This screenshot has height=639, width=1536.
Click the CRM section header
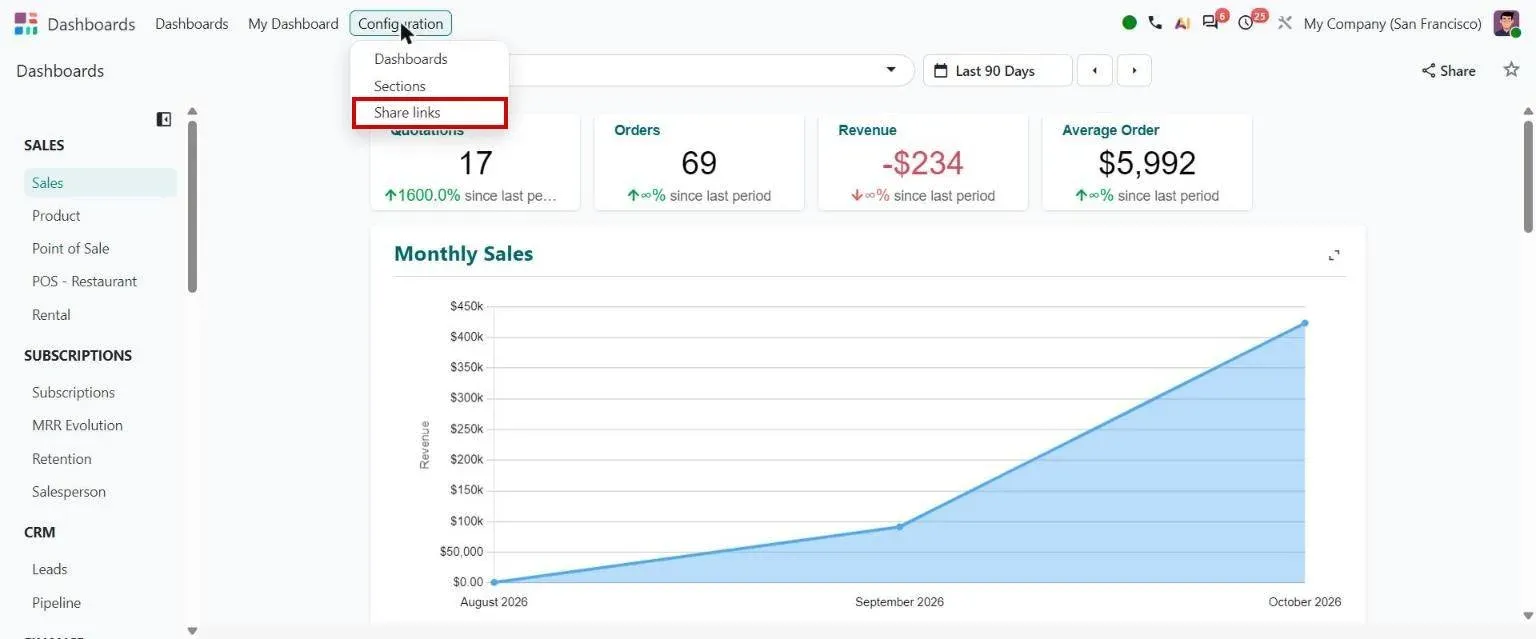coord(40,533)
